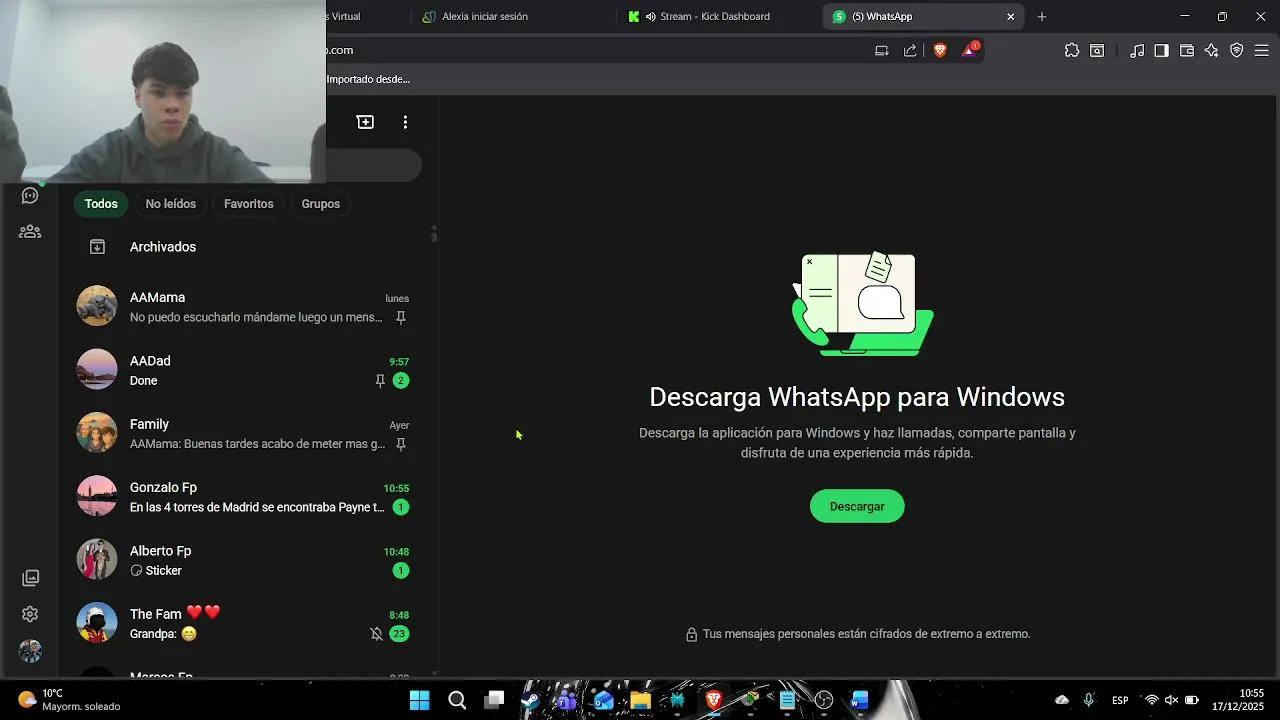
Task: Open the AADad chat
Action: click(x=248, y=370)
